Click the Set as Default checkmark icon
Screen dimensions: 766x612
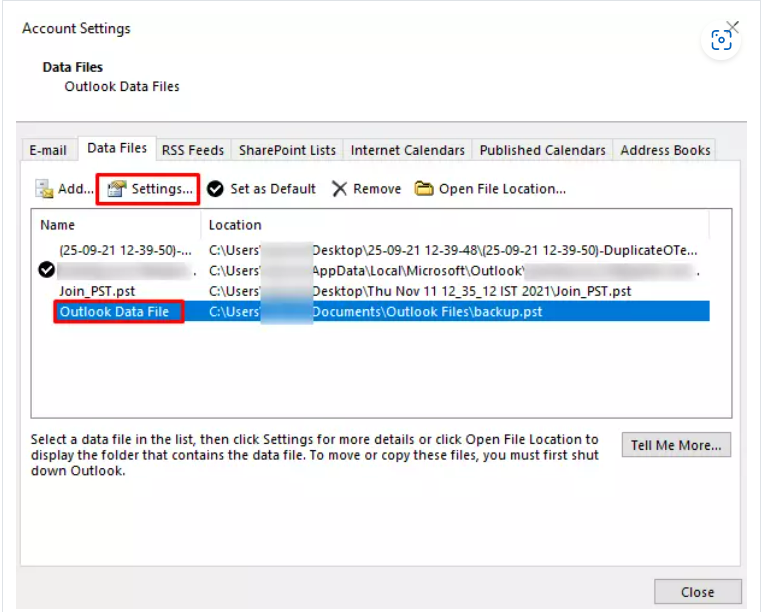click(x=215, y=189)
